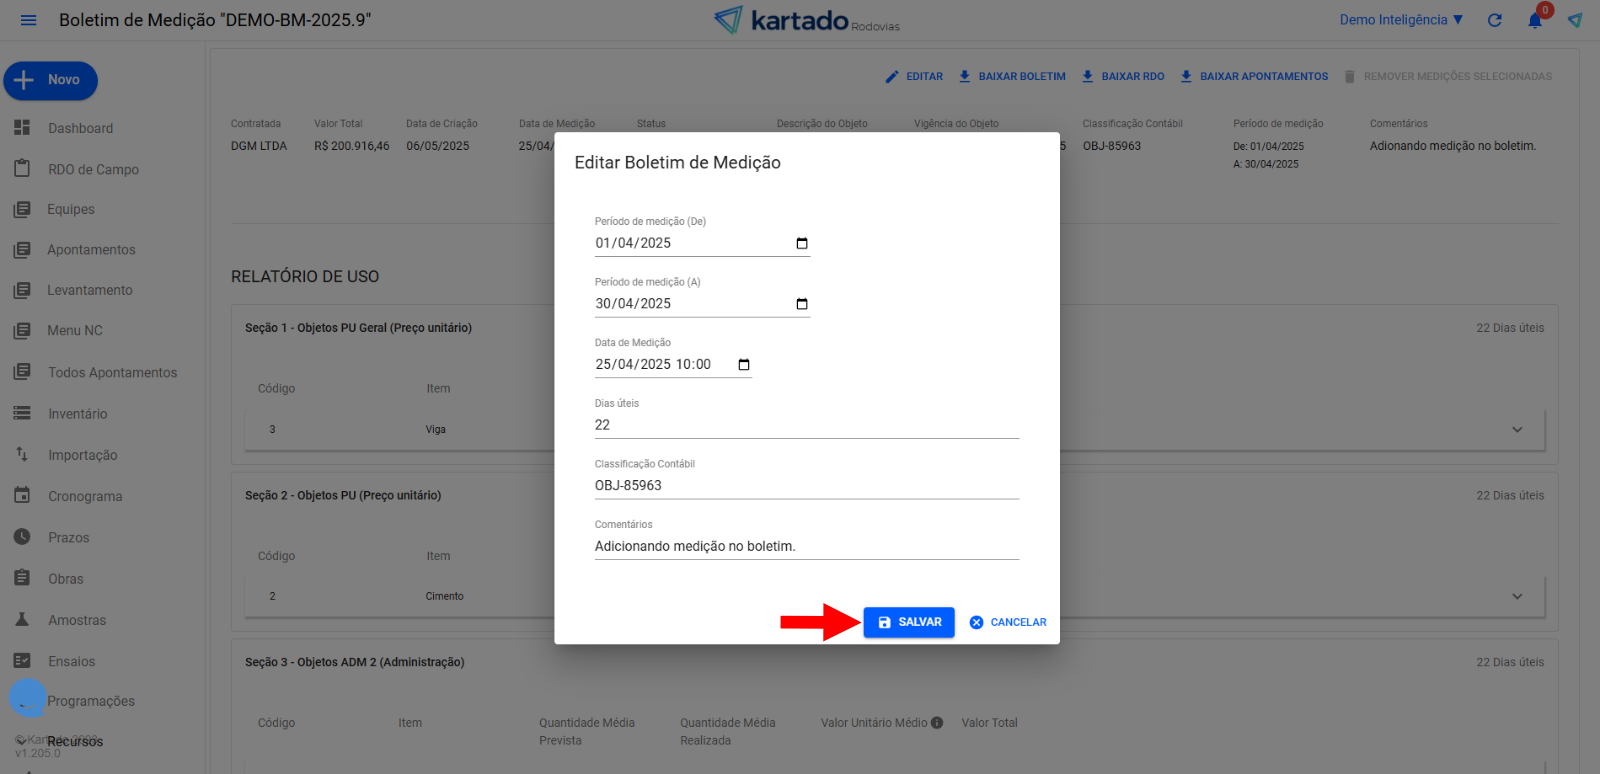The width and height of the screenshot is (1600, 774).
Task: Click the info icon beside Valor Unitário Médio
Action: [x=937, y=723]
